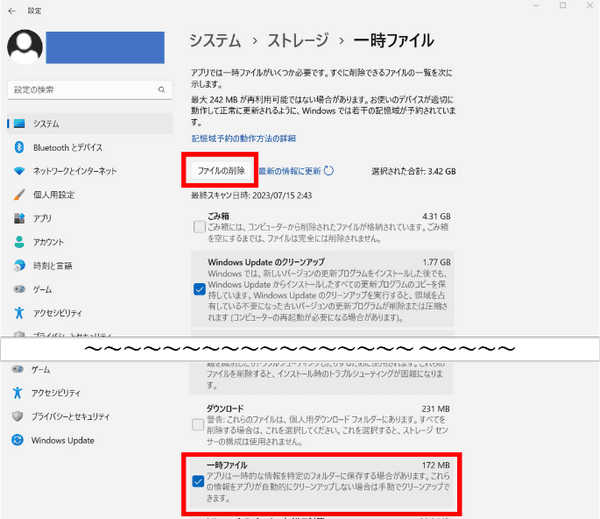Open プライバシーとセキュリティ shield icon
Screen dimensions: 600x519
(18, 416)
